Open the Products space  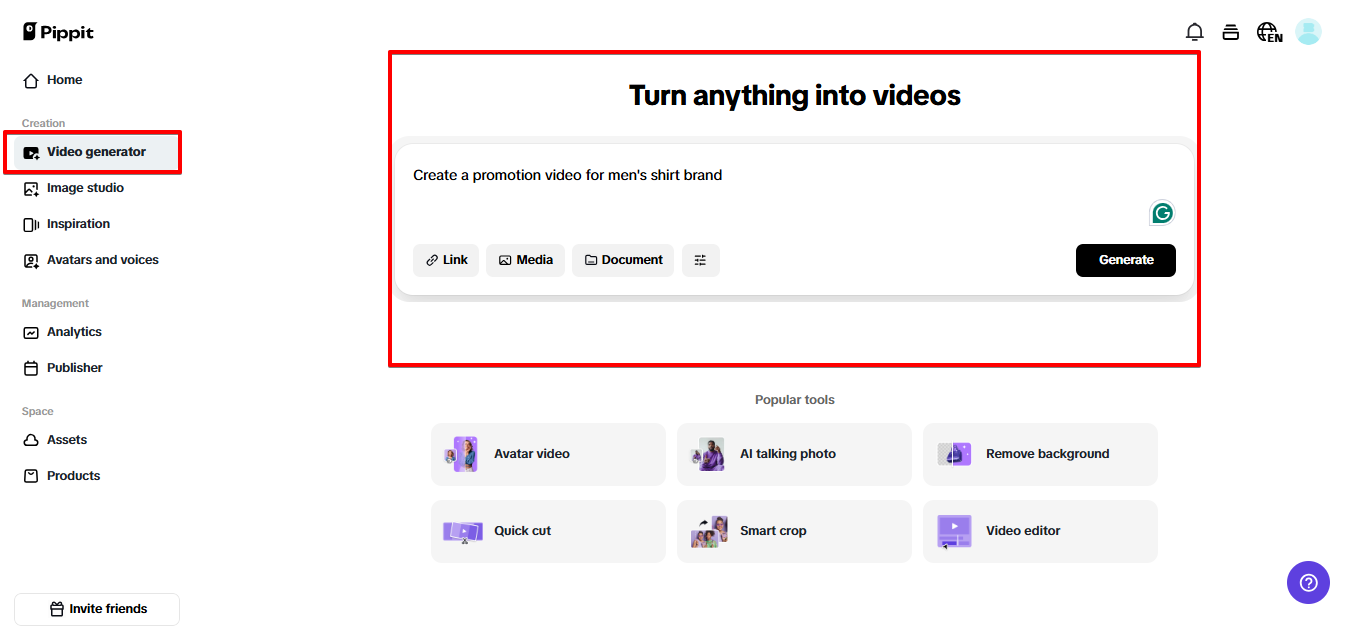point(71,476)
